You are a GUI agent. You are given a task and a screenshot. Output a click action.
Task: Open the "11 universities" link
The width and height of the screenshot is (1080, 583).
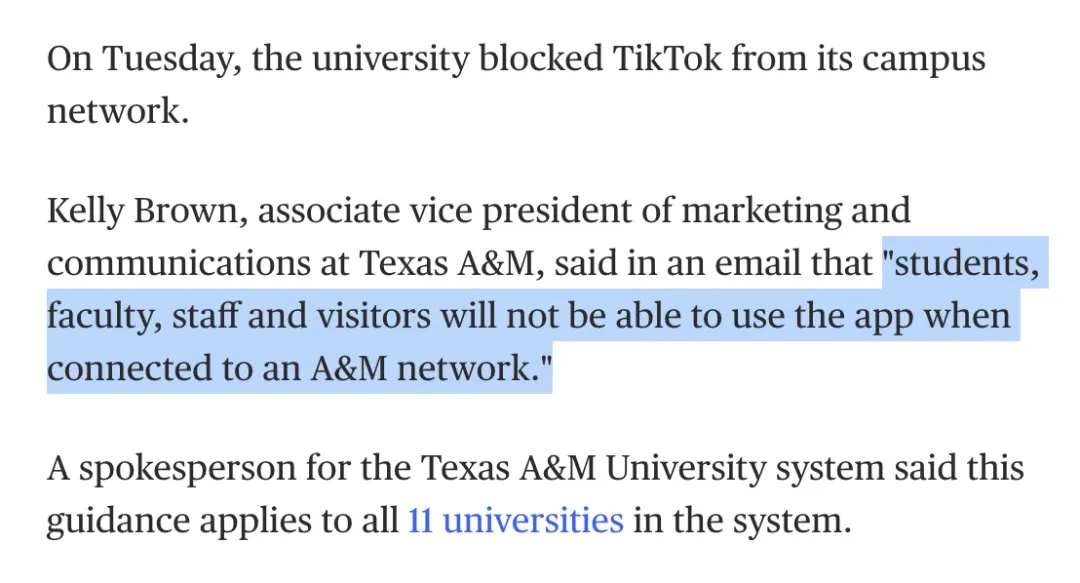[x=515, y=521]
